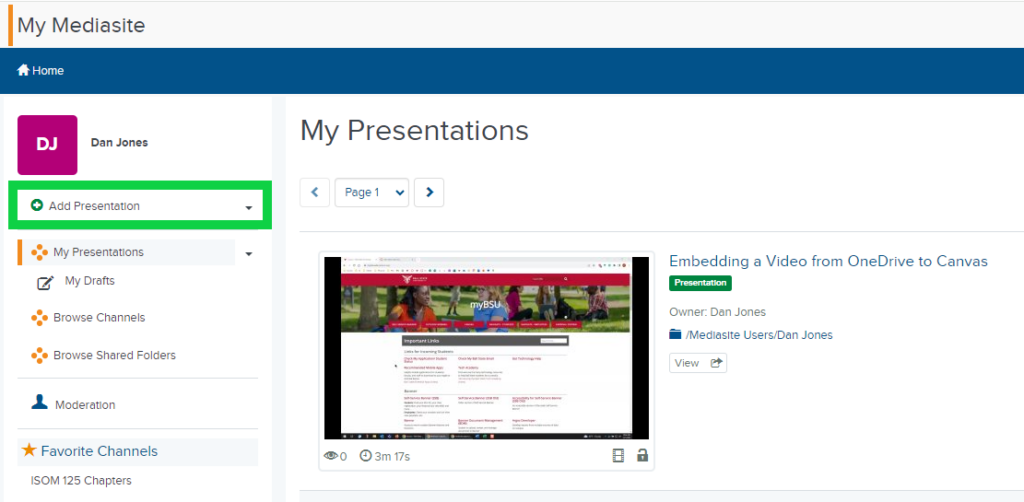Click the Browse Channels orange dots icon
This screenshot has height=502, width=1024.
(39, 318)
